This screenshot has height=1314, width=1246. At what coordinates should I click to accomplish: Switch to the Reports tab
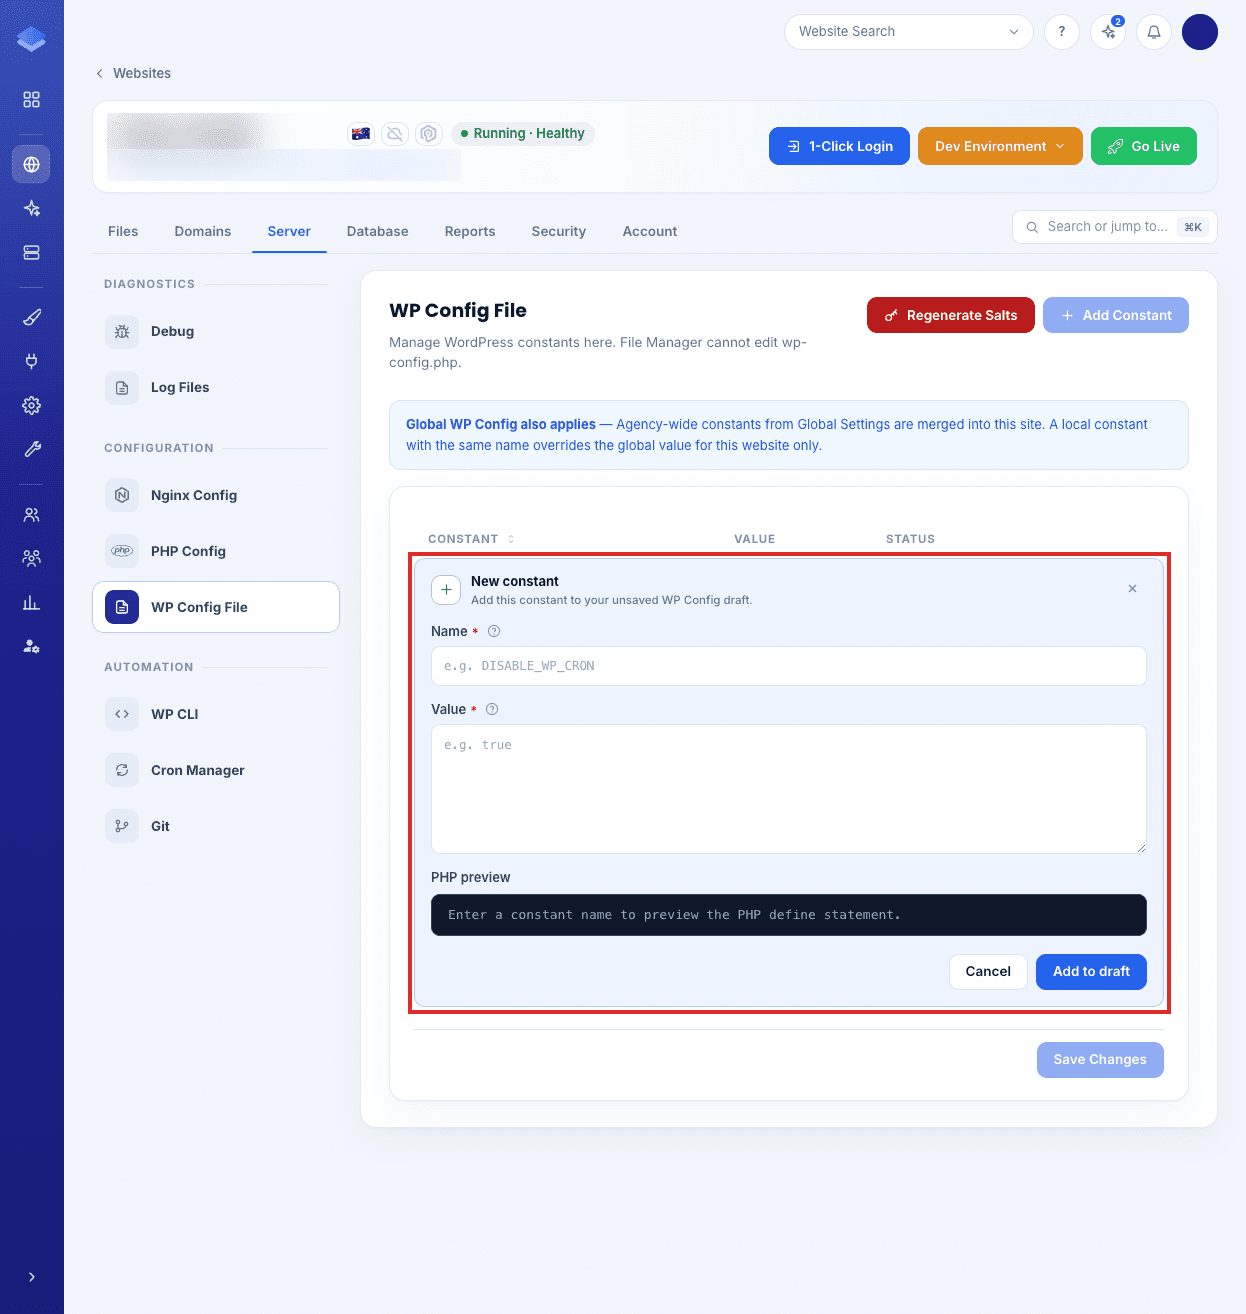(x=470, y=231)
